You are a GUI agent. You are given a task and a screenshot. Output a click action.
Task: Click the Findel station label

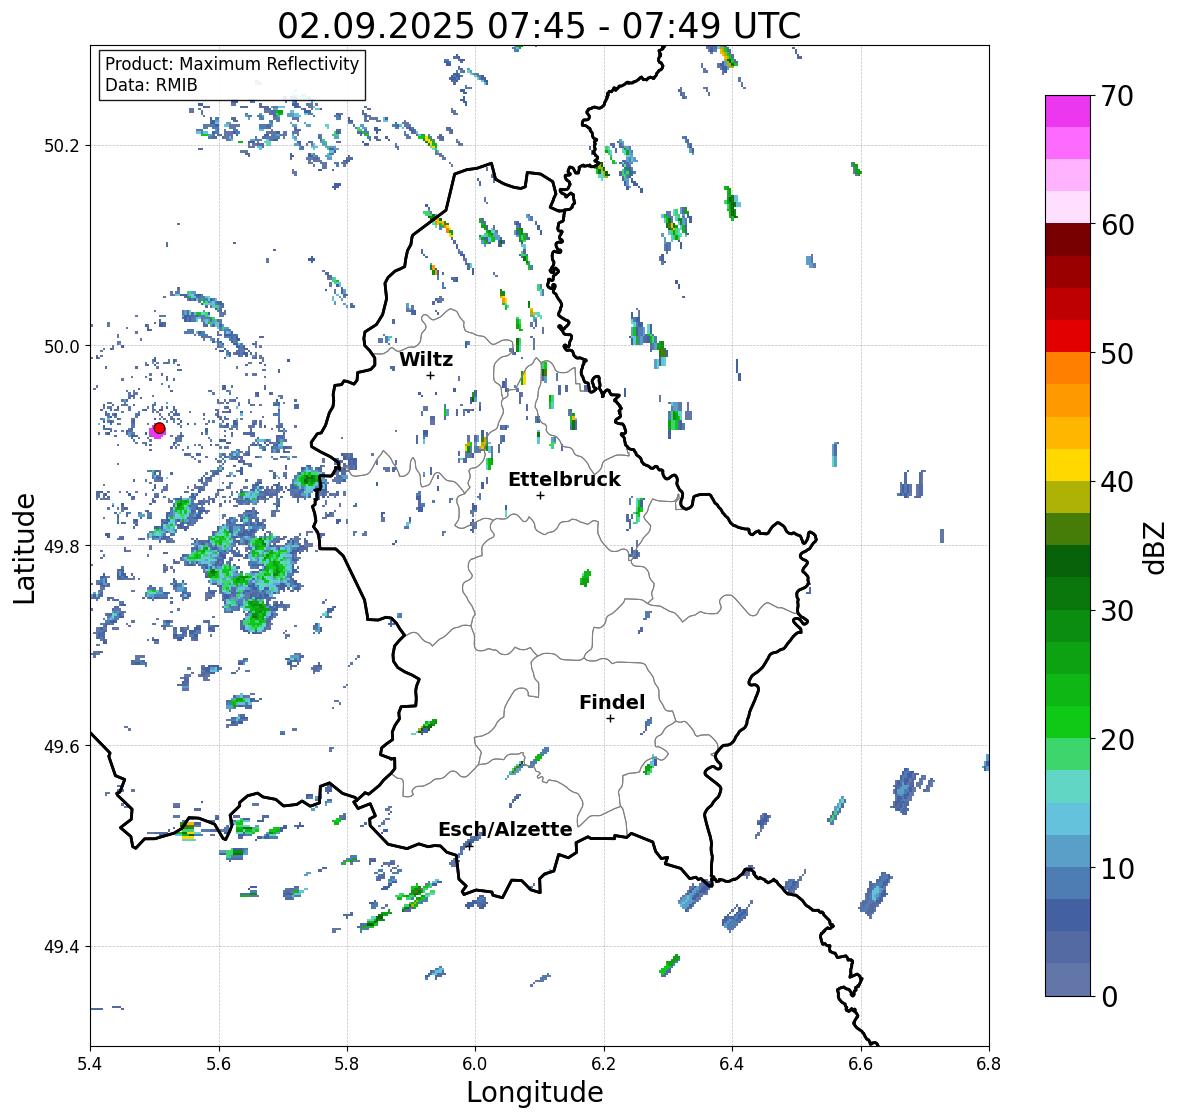[612, 702]
